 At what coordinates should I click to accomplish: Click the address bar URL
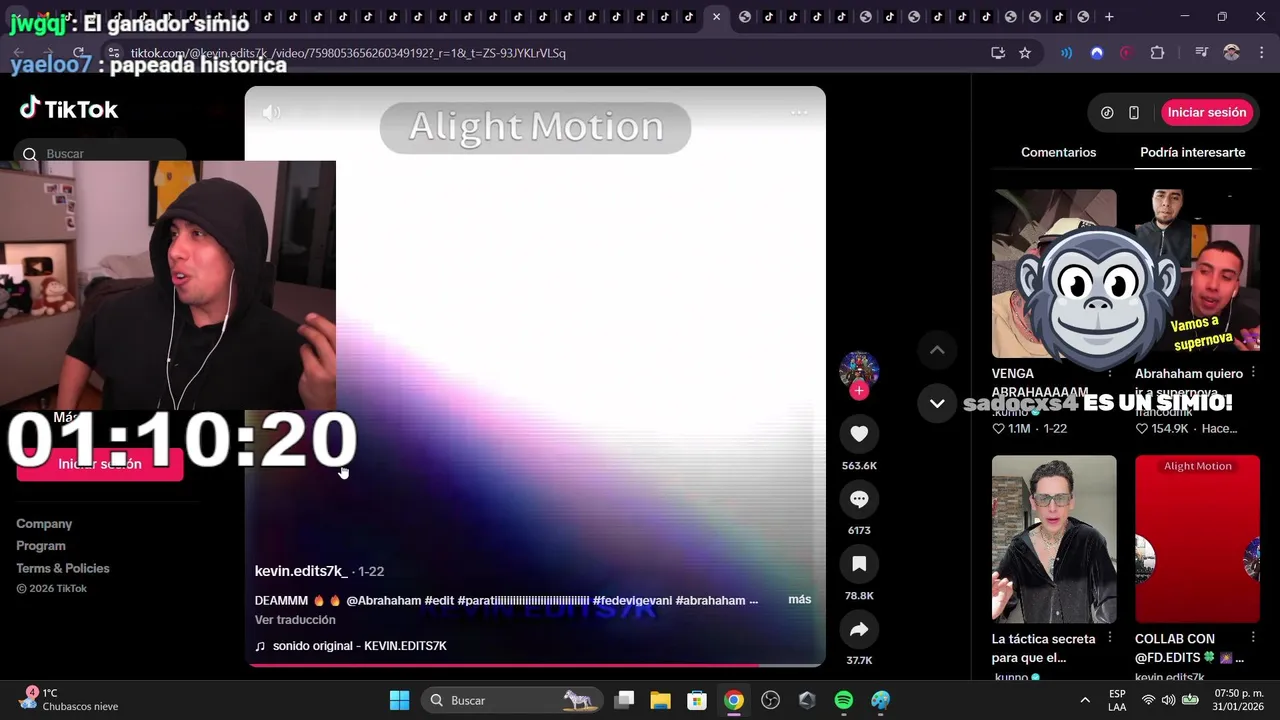(348, 53)
